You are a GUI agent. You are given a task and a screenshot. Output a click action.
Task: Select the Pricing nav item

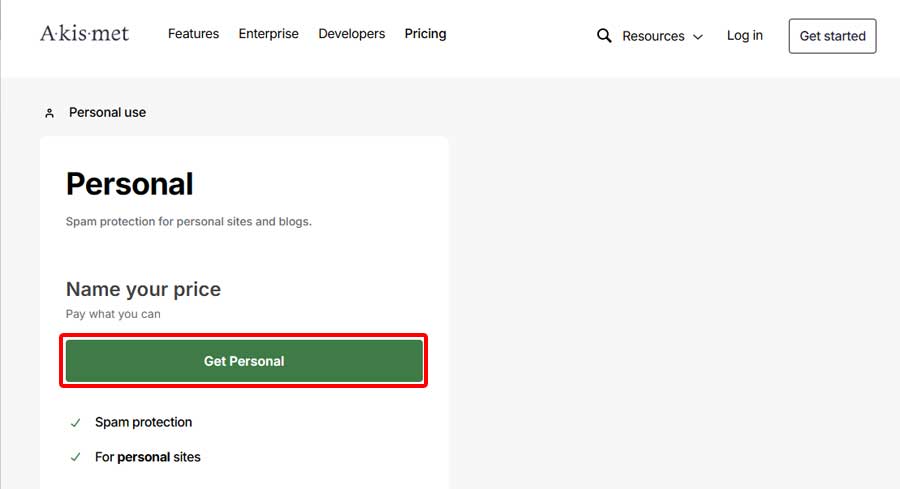point(425,34)
